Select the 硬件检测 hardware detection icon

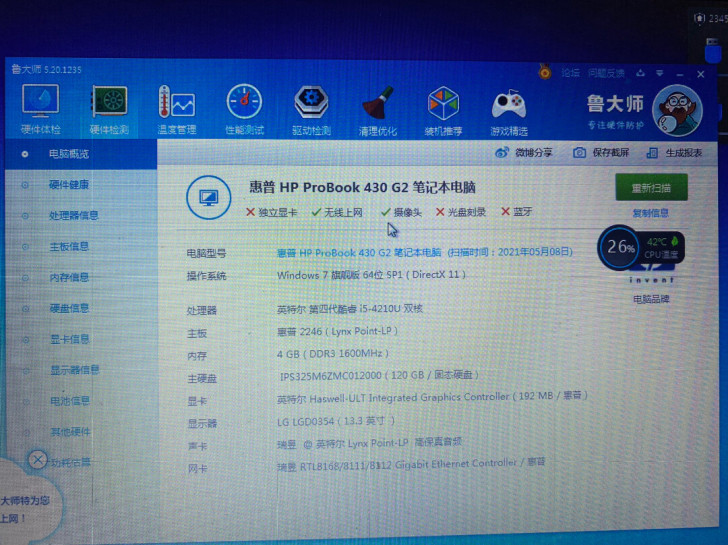tap(109, 110)
